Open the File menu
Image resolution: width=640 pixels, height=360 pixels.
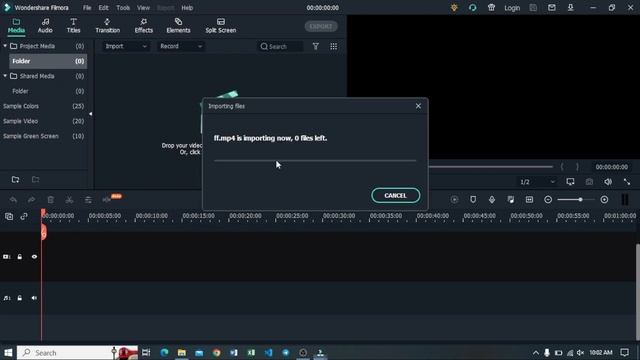click(87, 8)
